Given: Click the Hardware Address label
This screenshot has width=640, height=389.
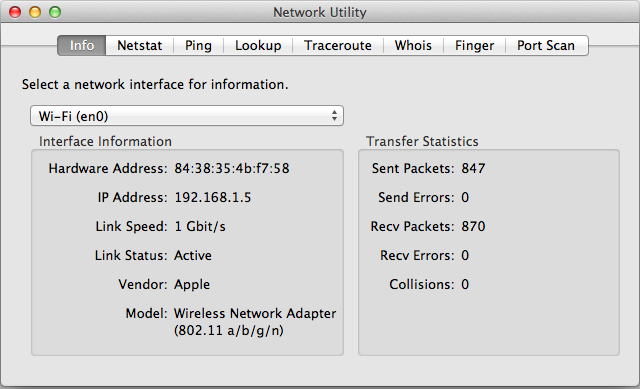Looking at the screenshot, I should pos(108,168).
